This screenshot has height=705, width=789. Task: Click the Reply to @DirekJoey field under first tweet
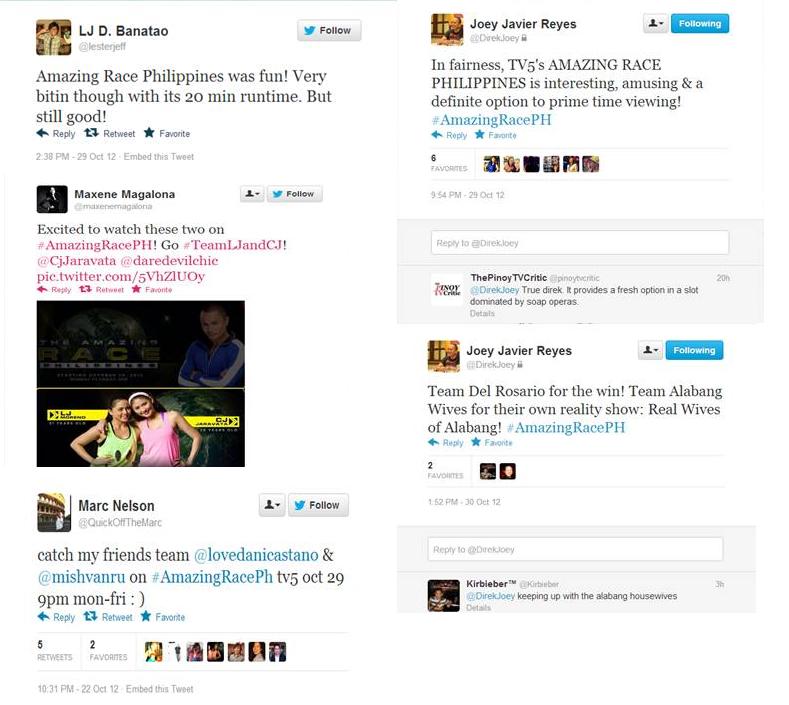click(x=580, y=243)
